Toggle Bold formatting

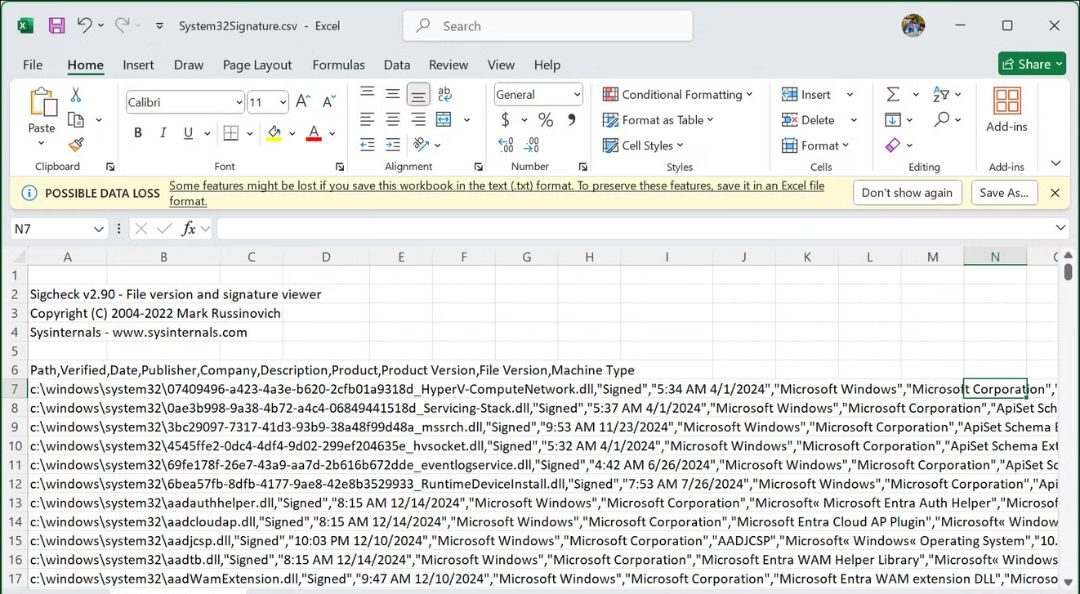138,133
